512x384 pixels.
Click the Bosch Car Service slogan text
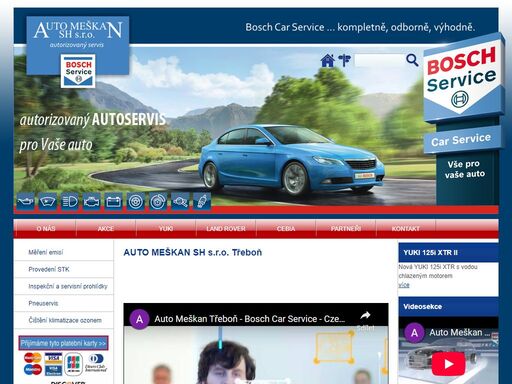360,27
